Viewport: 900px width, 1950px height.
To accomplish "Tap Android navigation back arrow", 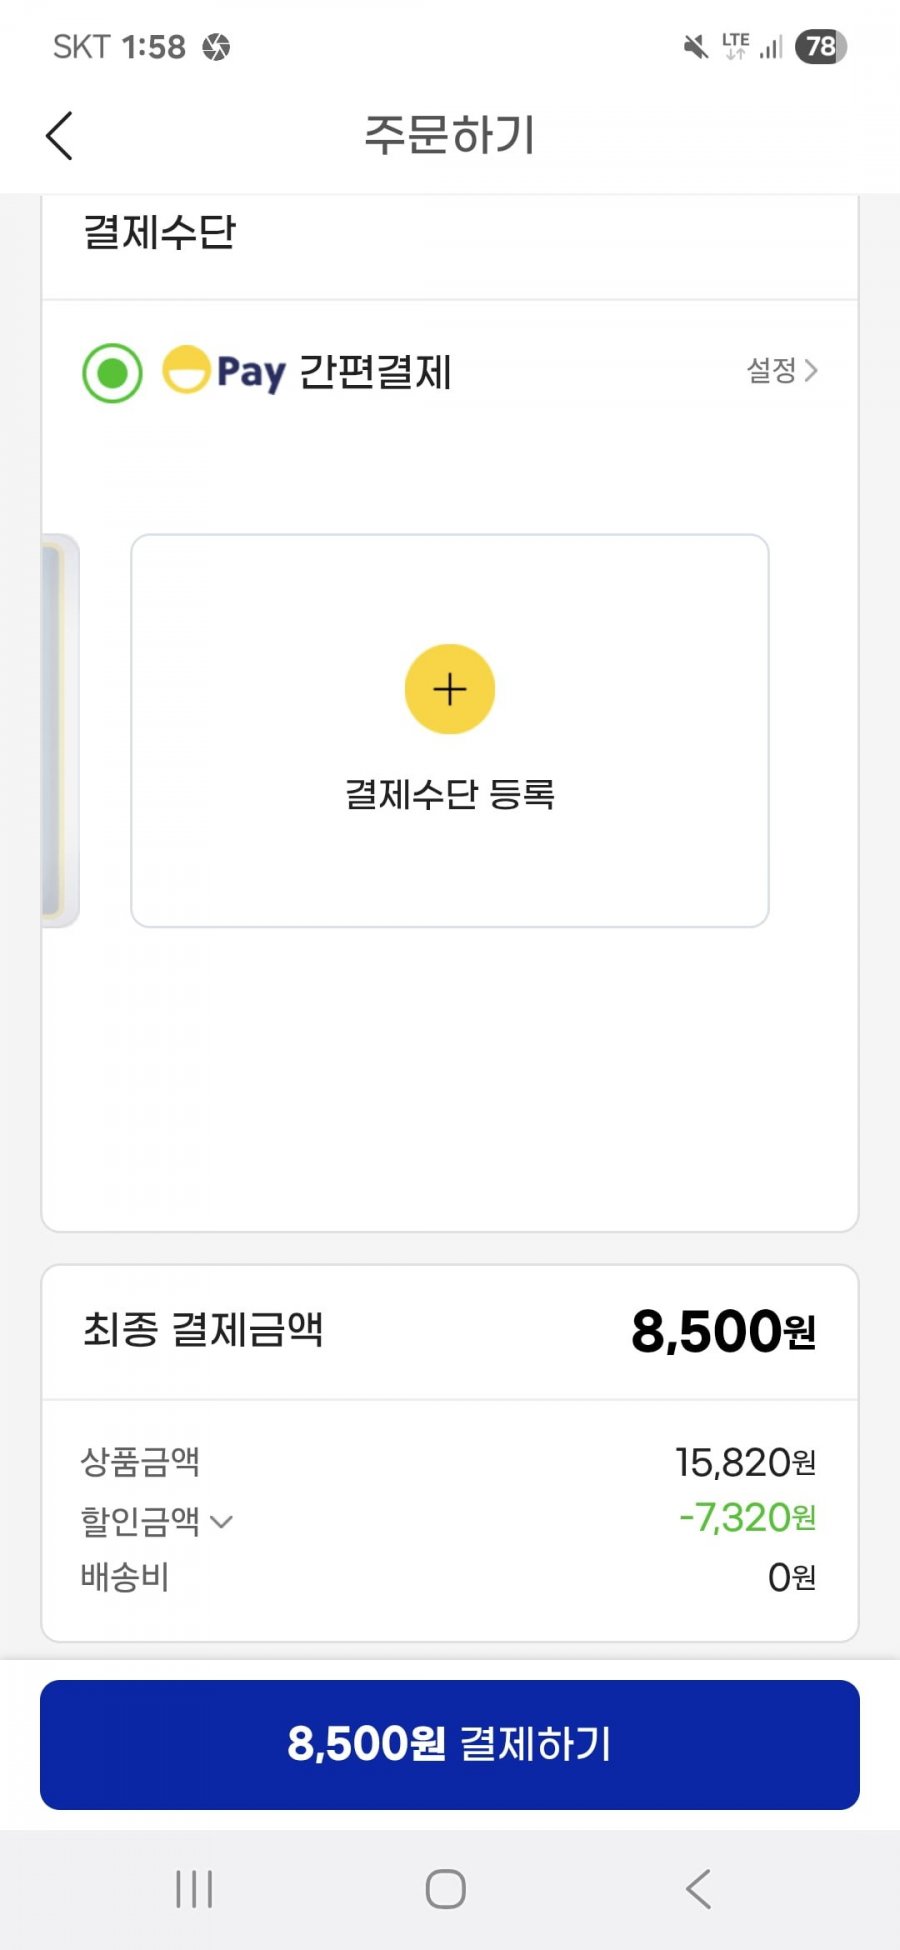I will coord(699,1889).
